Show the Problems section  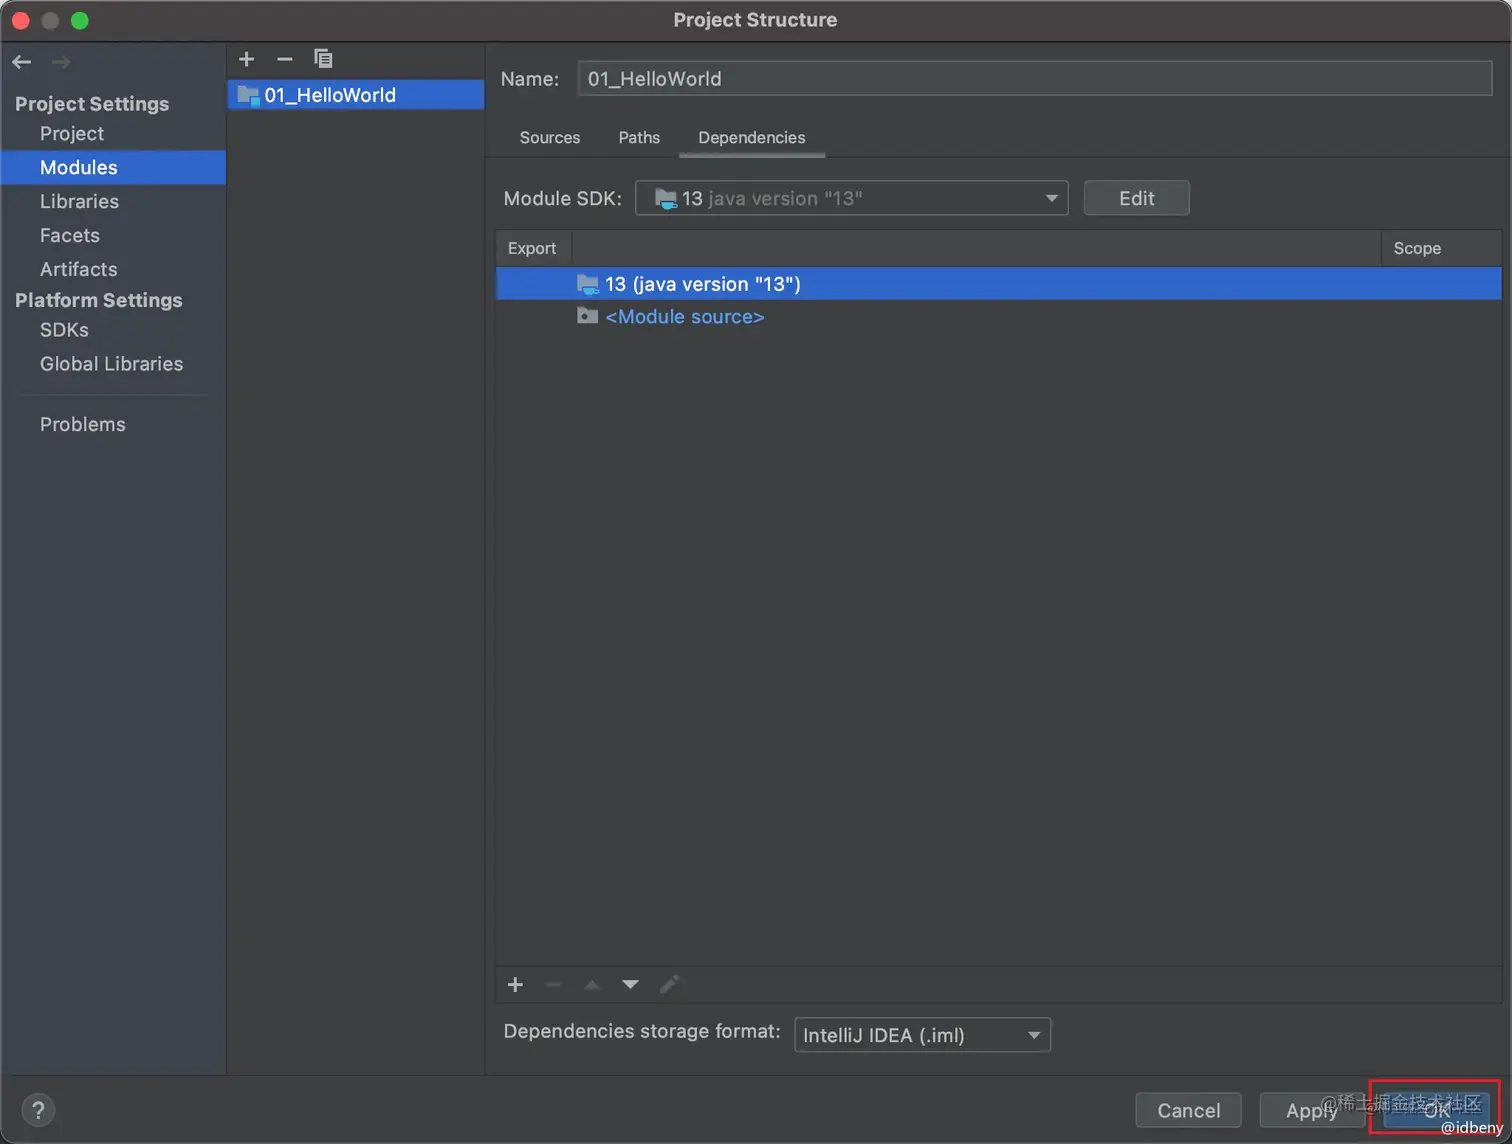click(83, 425)
